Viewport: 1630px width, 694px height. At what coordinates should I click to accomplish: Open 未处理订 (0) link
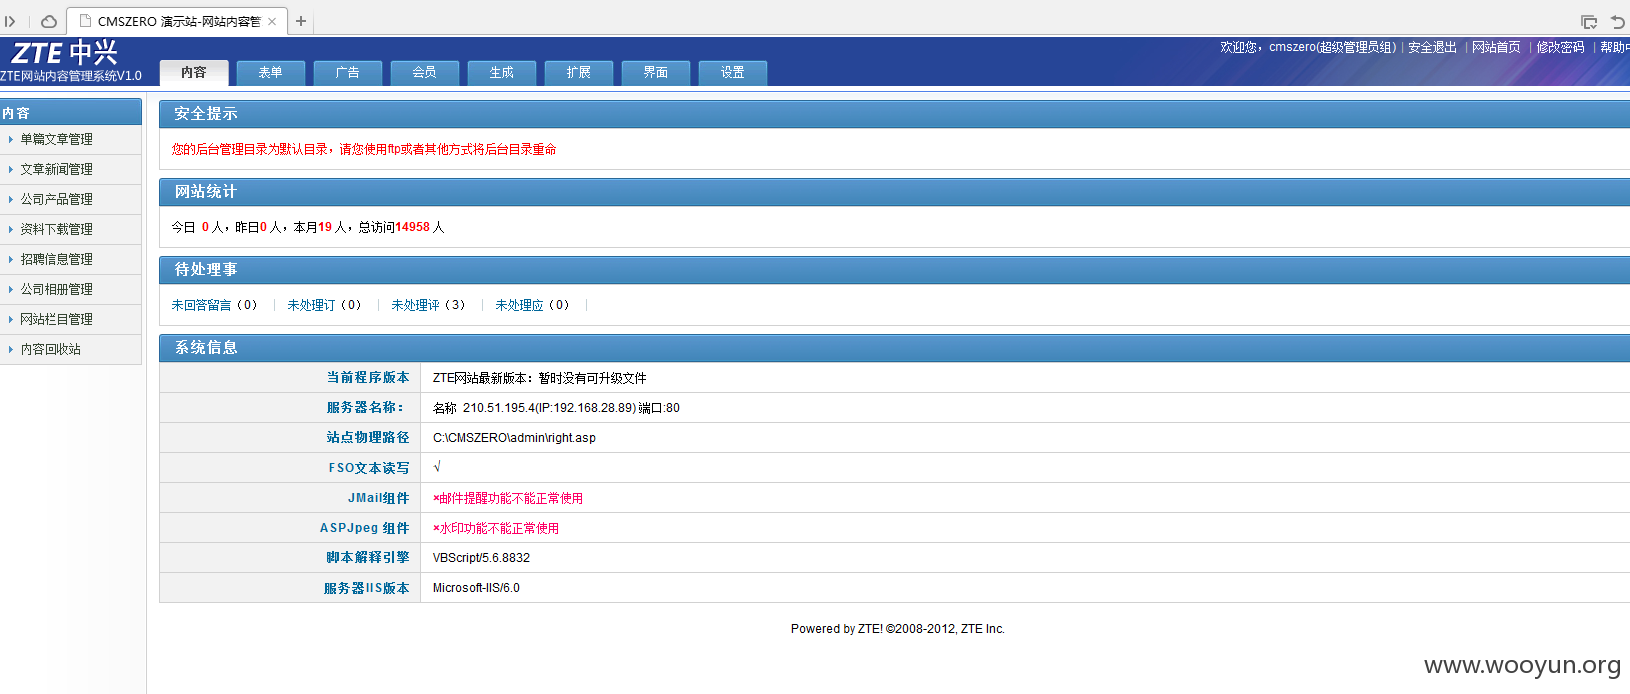[325, 305]
